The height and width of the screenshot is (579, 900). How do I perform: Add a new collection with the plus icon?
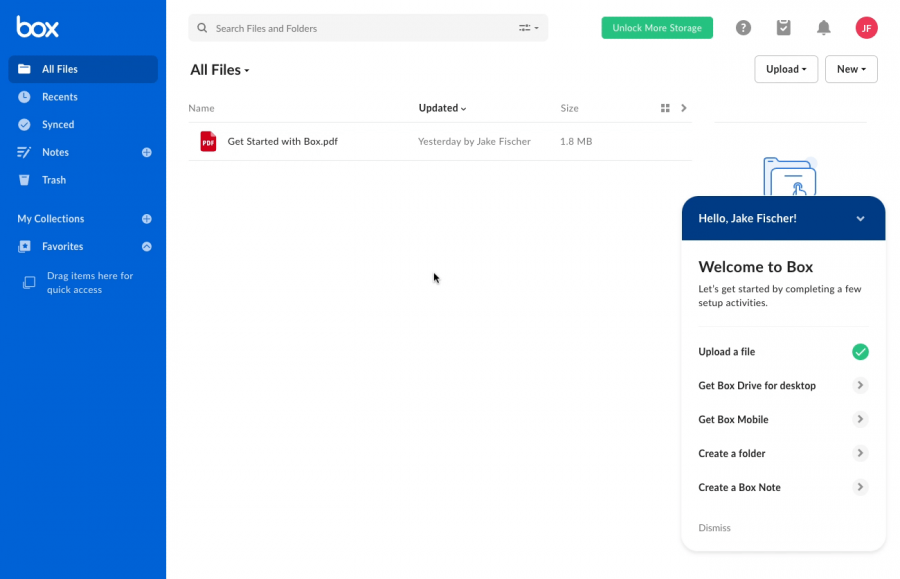147,218
